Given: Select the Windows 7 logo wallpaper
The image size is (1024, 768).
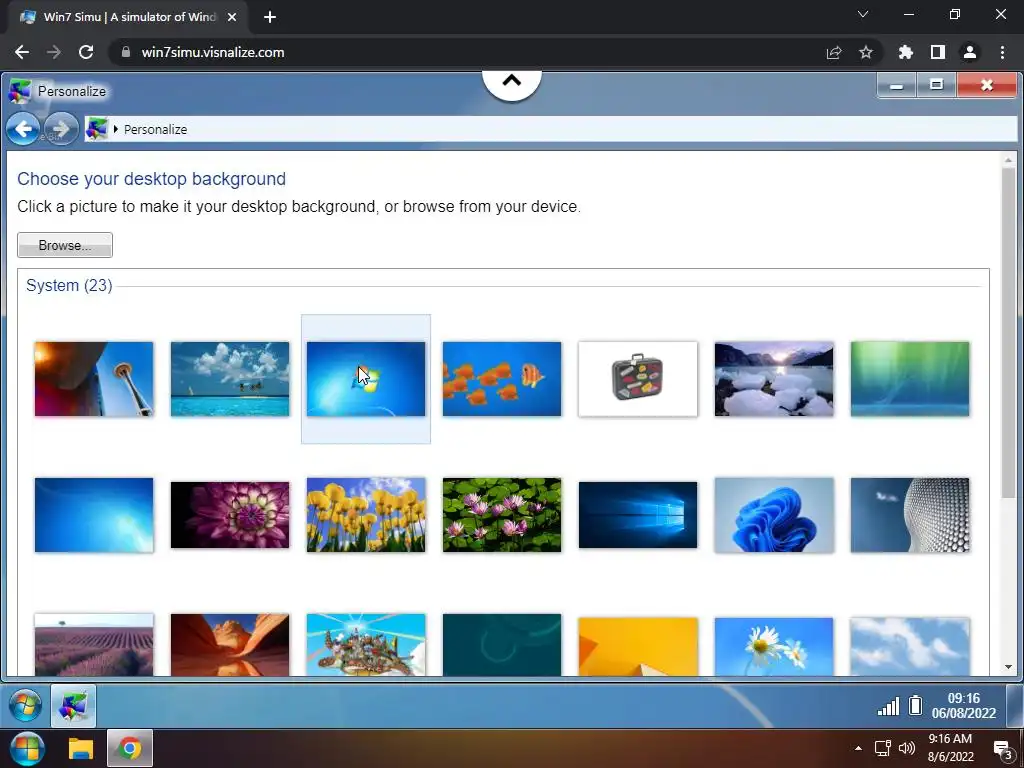Looking at the screenshot, I should (366, 379).
